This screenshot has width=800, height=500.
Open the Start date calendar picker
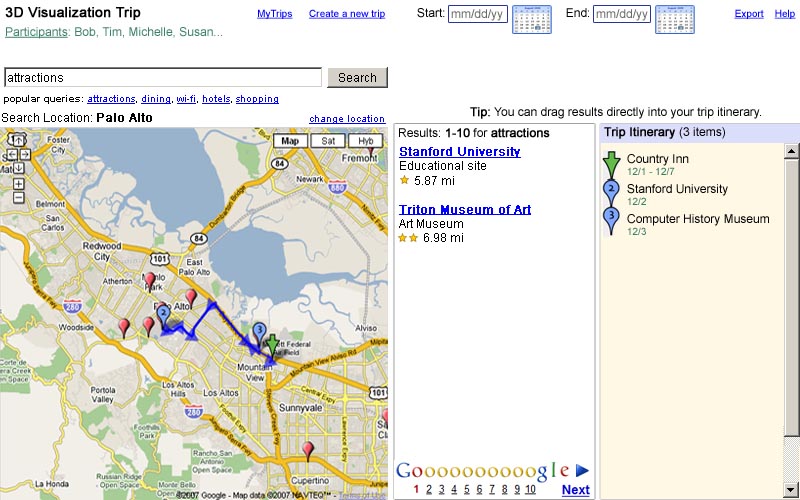coord(531,19)
